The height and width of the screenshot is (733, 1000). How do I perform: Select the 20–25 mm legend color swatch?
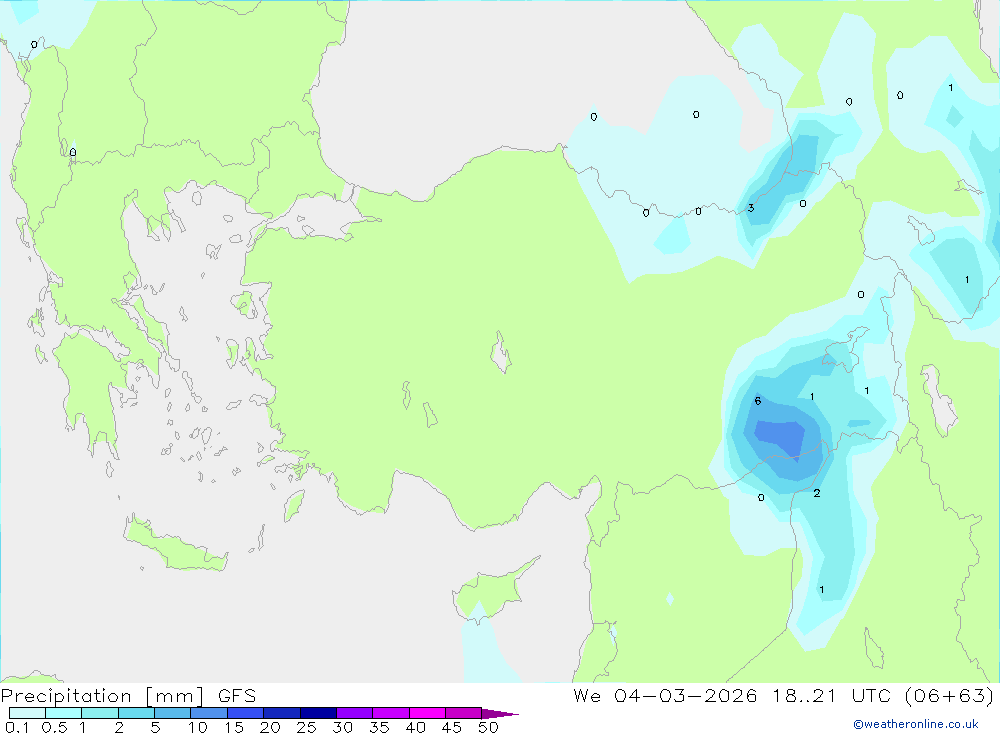coord(282,713)
